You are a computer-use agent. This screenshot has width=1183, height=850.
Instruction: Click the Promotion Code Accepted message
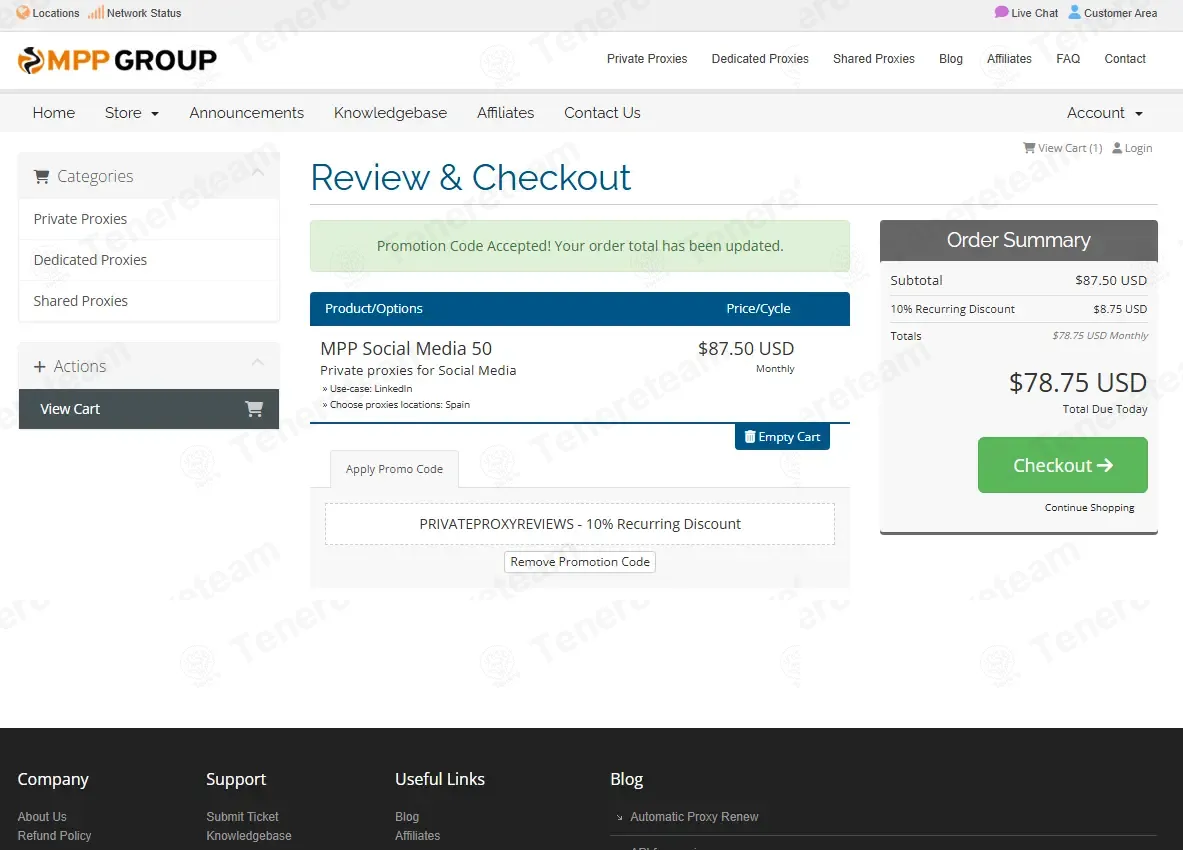tap(579, 246)
